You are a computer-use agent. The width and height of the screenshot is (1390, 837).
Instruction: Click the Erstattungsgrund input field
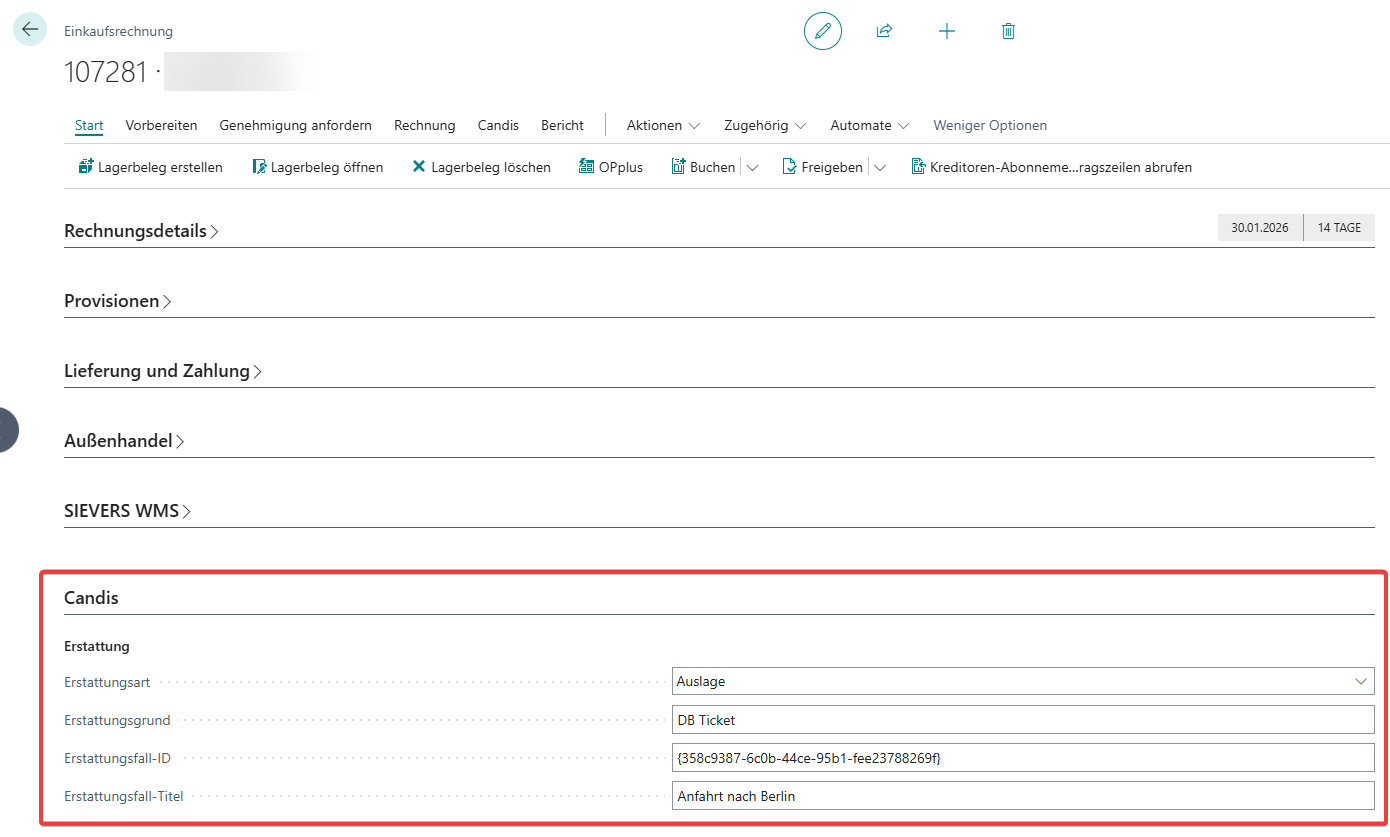pyautogui.click(x=1022, y=720)
